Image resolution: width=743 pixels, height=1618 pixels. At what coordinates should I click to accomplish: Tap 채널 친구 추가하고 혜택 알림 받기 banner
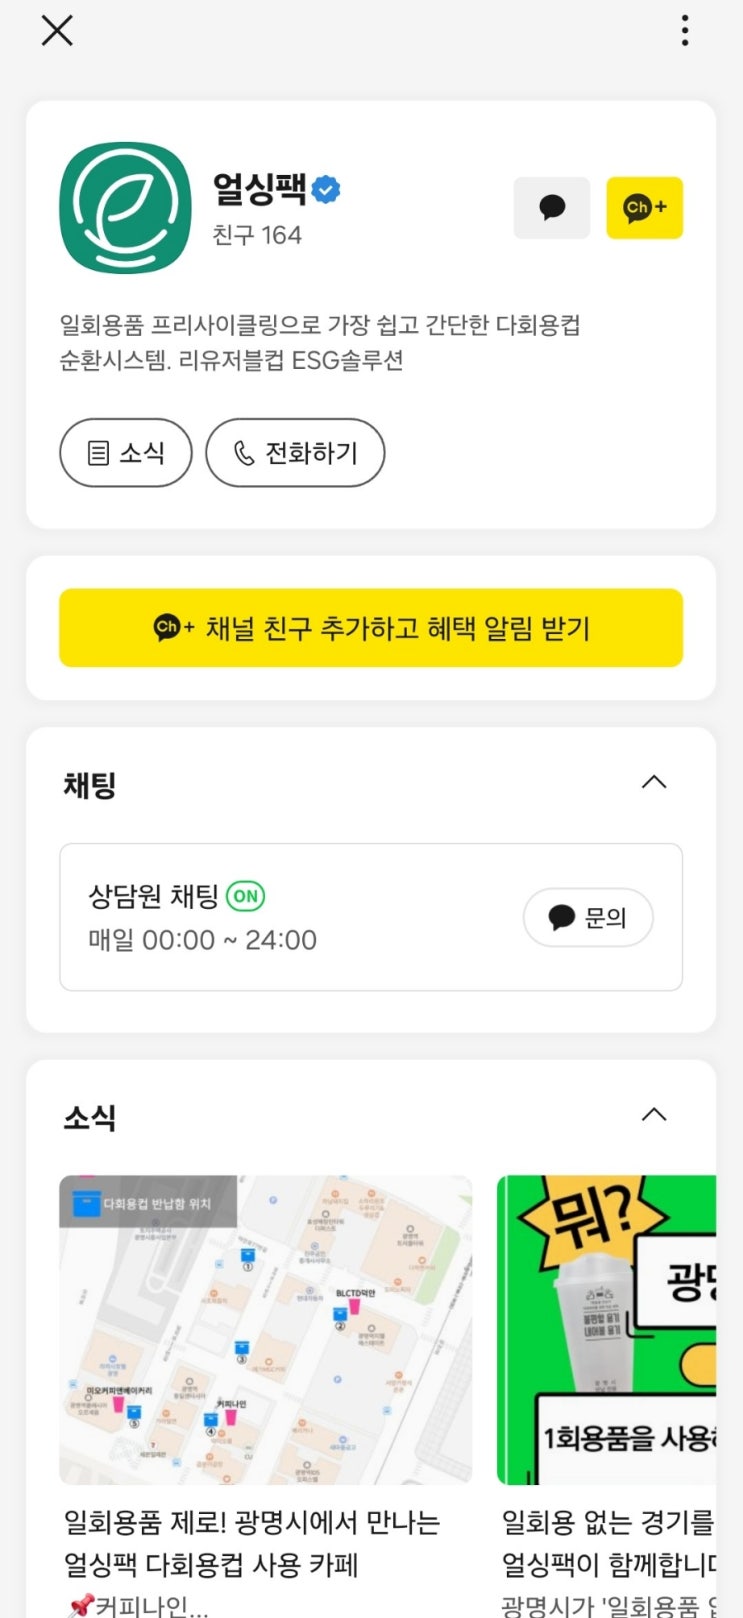pyautogui.click(x=371, y=628)
